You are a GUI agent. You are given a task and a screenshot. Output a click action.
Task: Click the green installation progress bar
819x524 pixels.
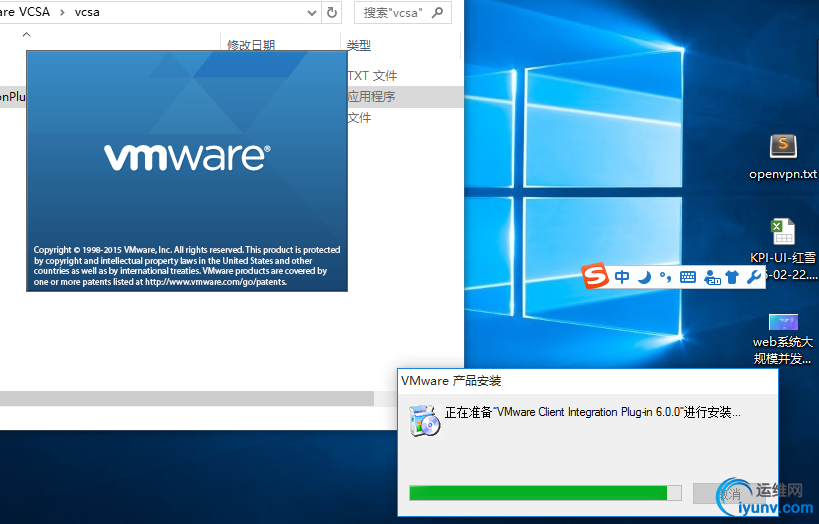(545, 493)
